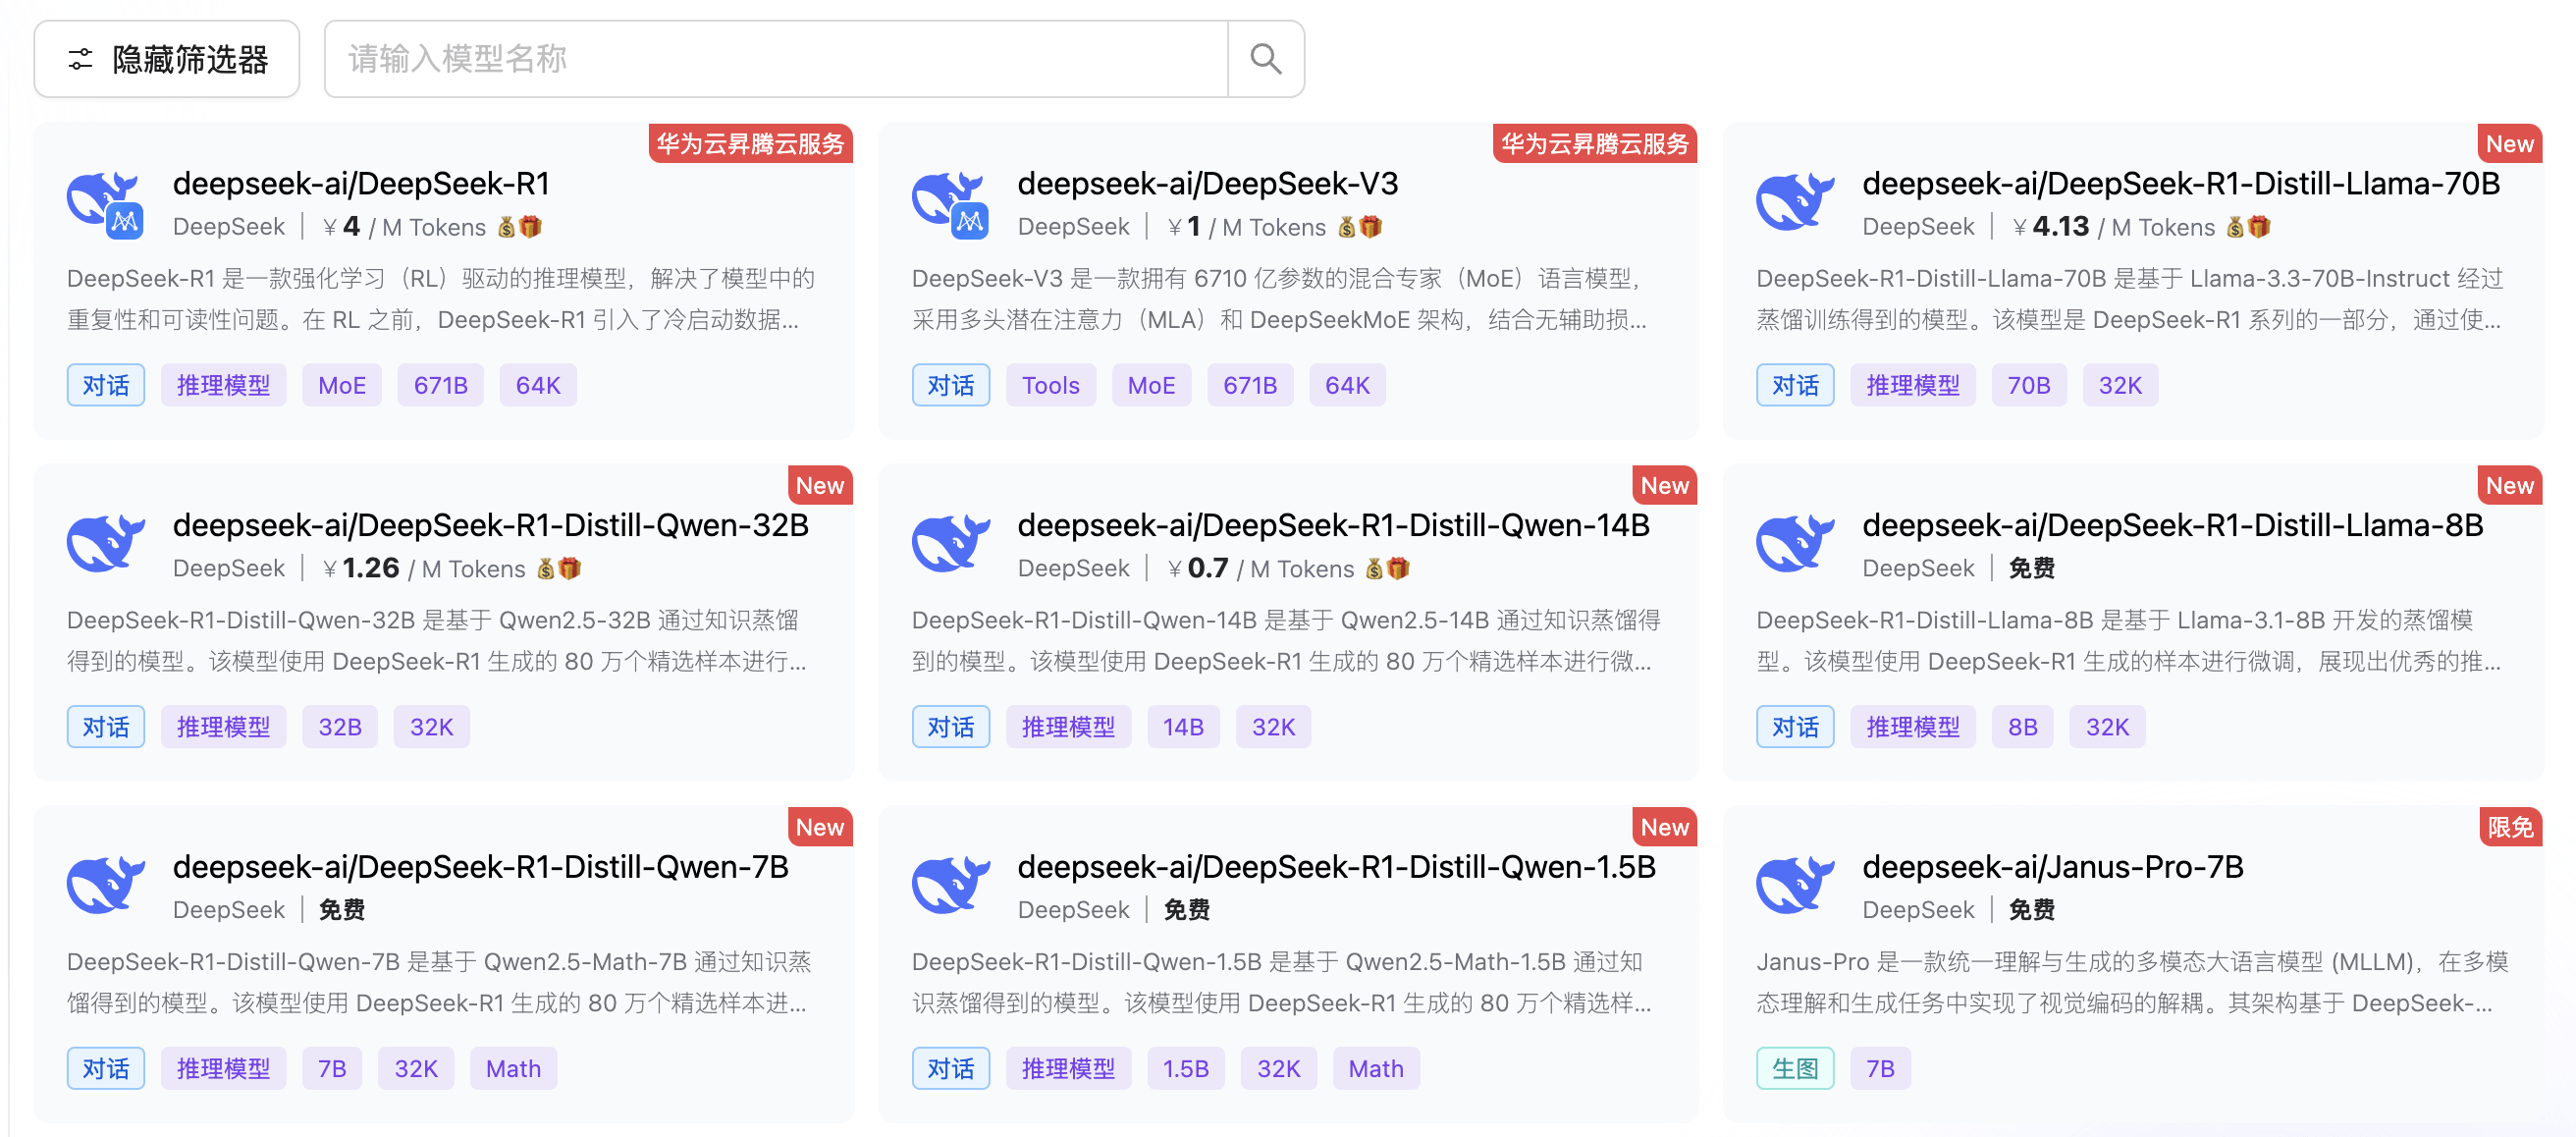Screen dimensions: 2576x1137
Task: Click the 64K tag on DeepSeek-V3
Action: pos(1347,385)
